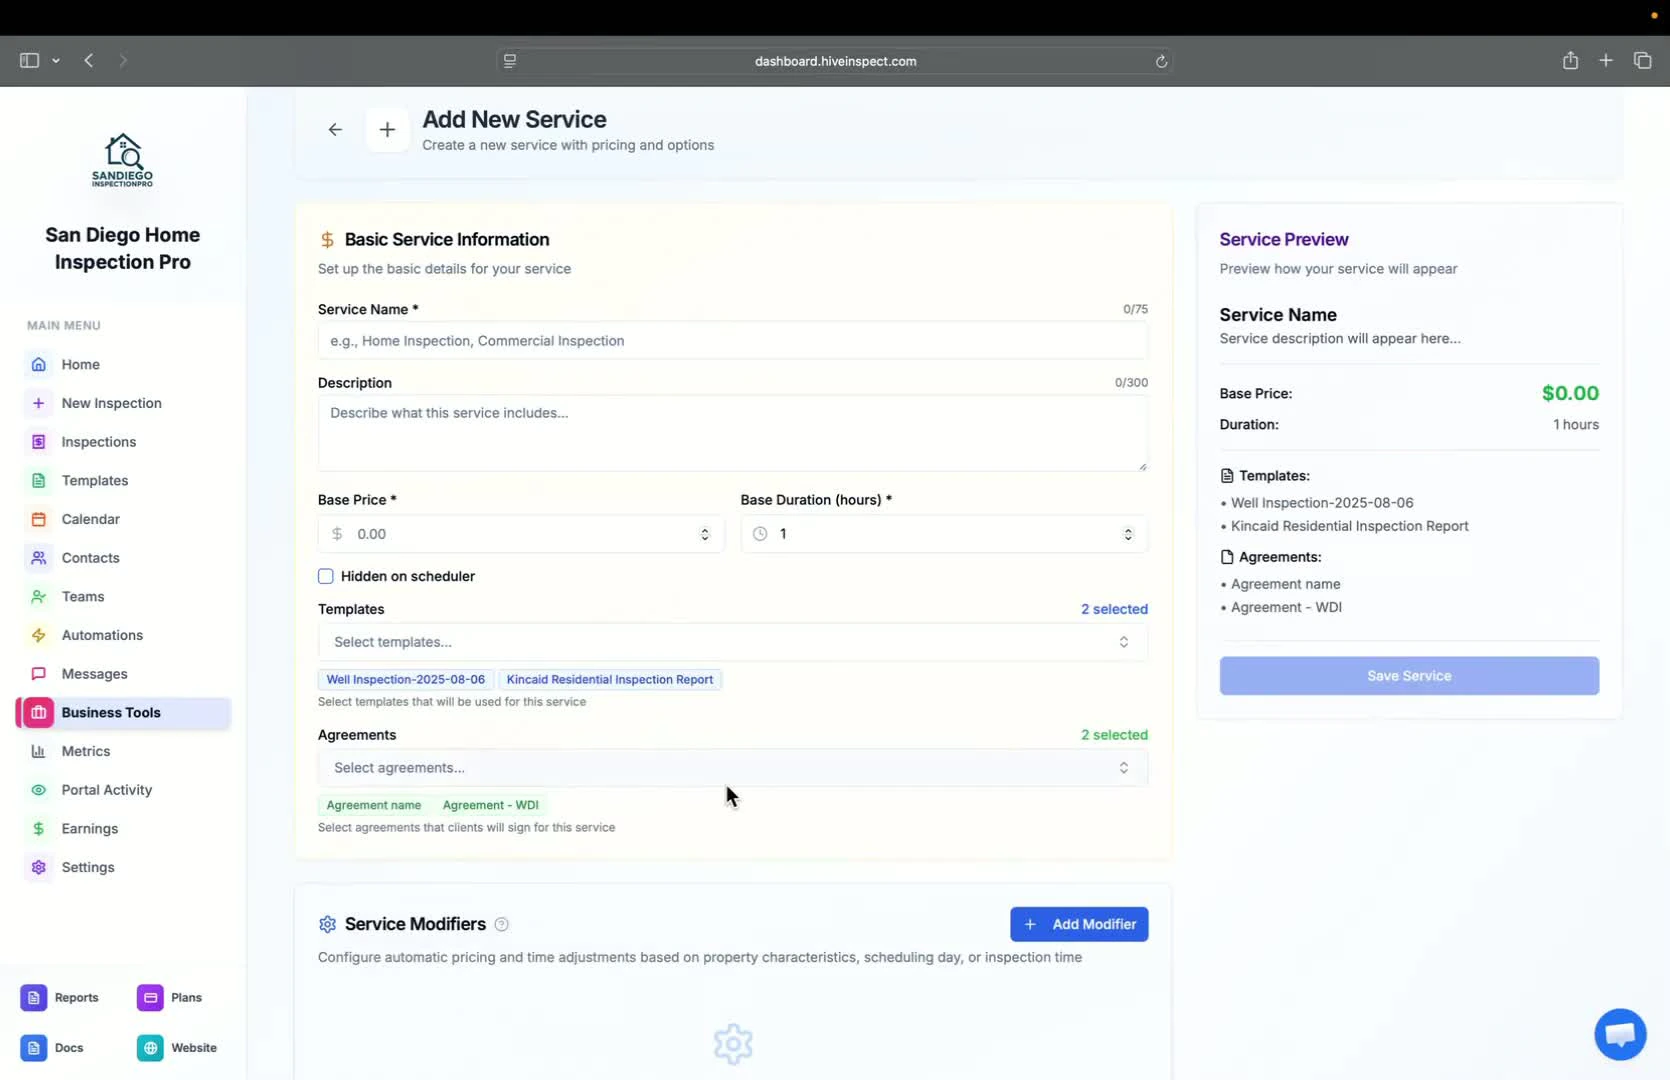Select the New Inspection menu item

tap(110, 403)
